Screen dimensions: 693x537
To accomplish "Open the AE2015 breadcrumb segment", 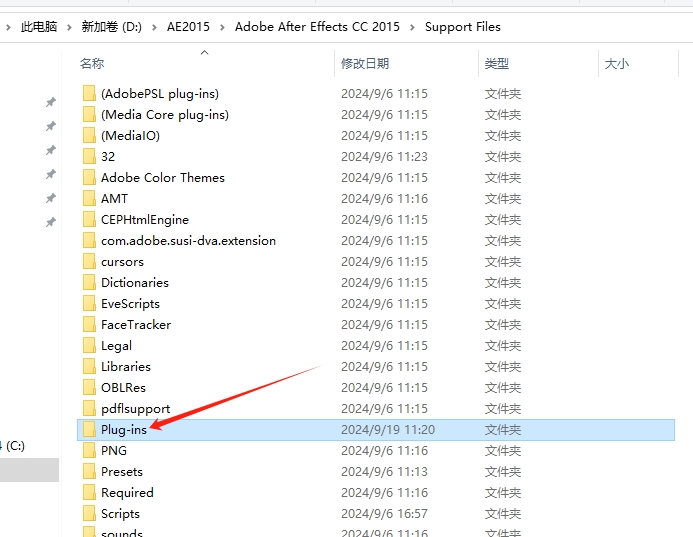I will click(188, 27).
